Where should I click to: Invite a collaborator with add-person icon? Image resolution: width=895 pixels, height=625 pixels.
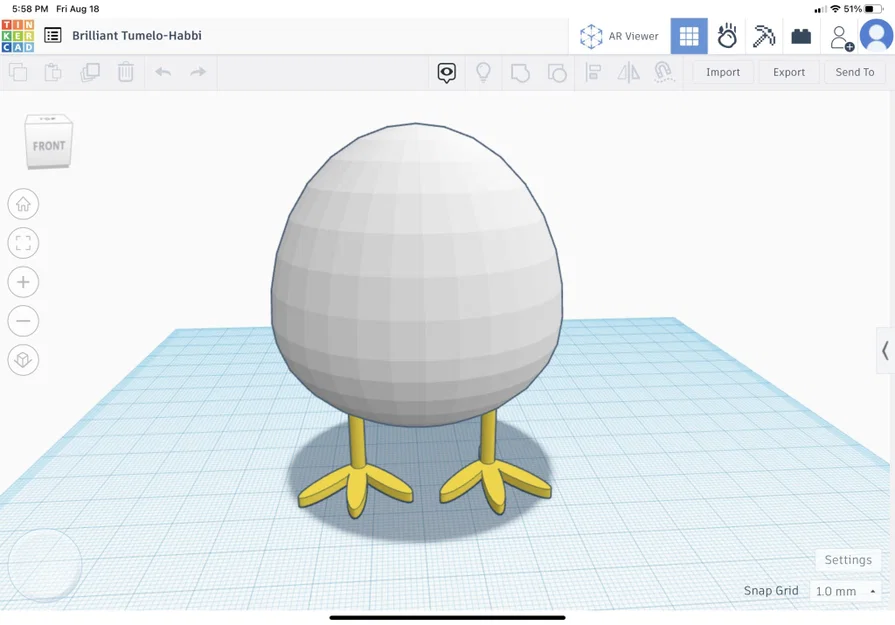[841, 38]
